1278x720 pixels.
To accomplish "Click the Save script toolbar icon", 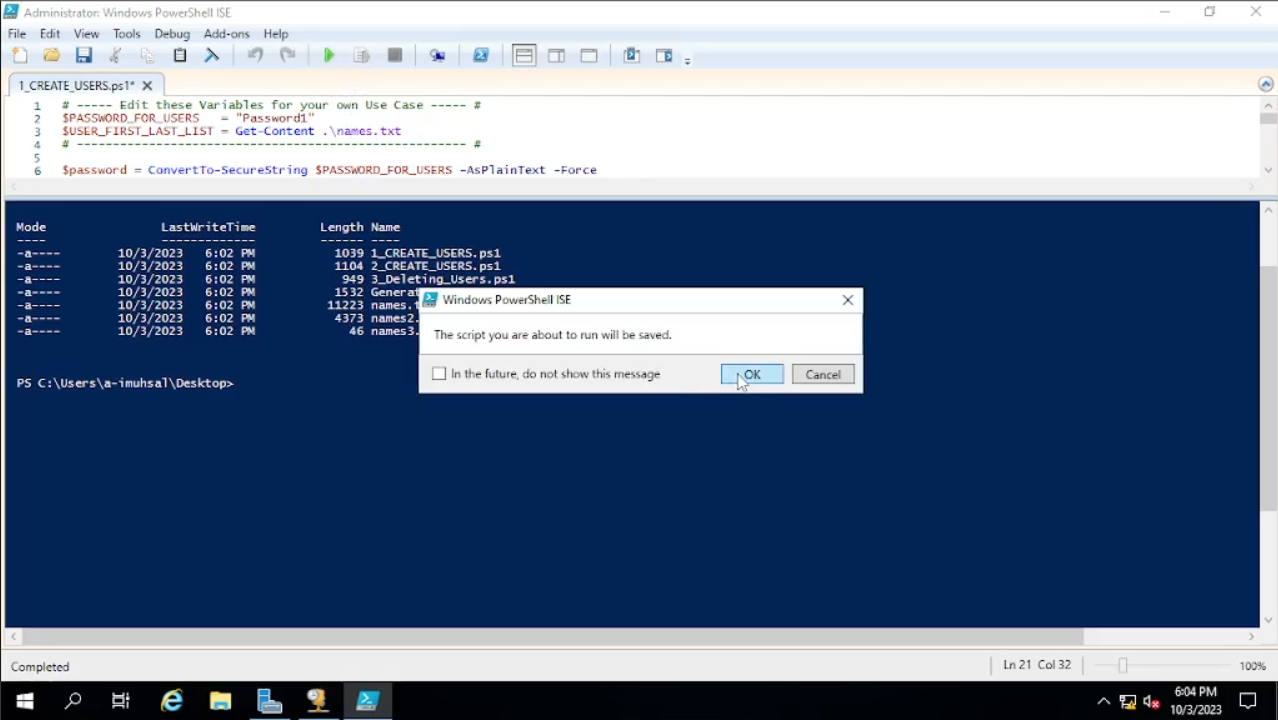I will 84,56.
